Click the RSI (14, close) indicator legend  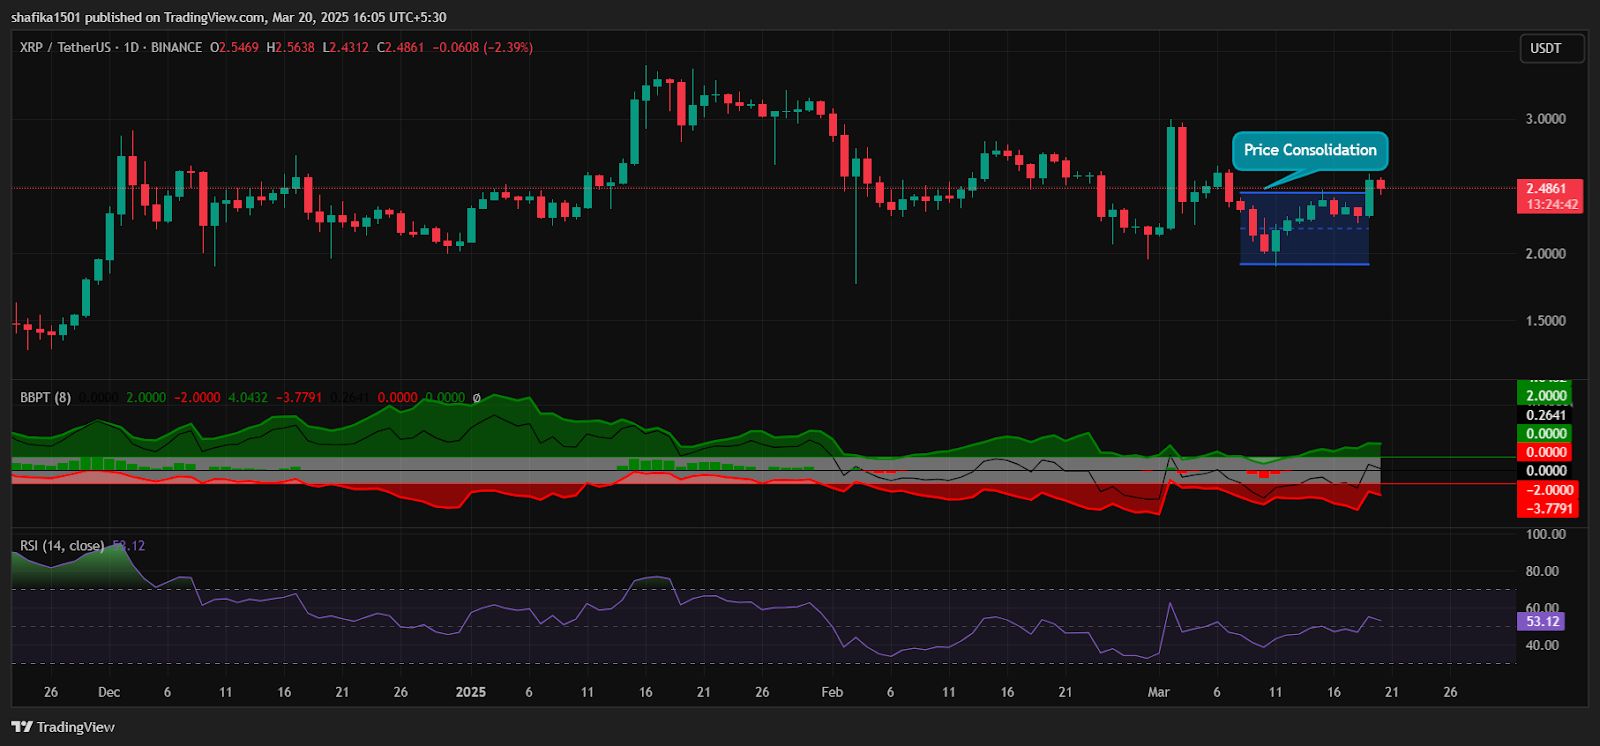point(62,545)
